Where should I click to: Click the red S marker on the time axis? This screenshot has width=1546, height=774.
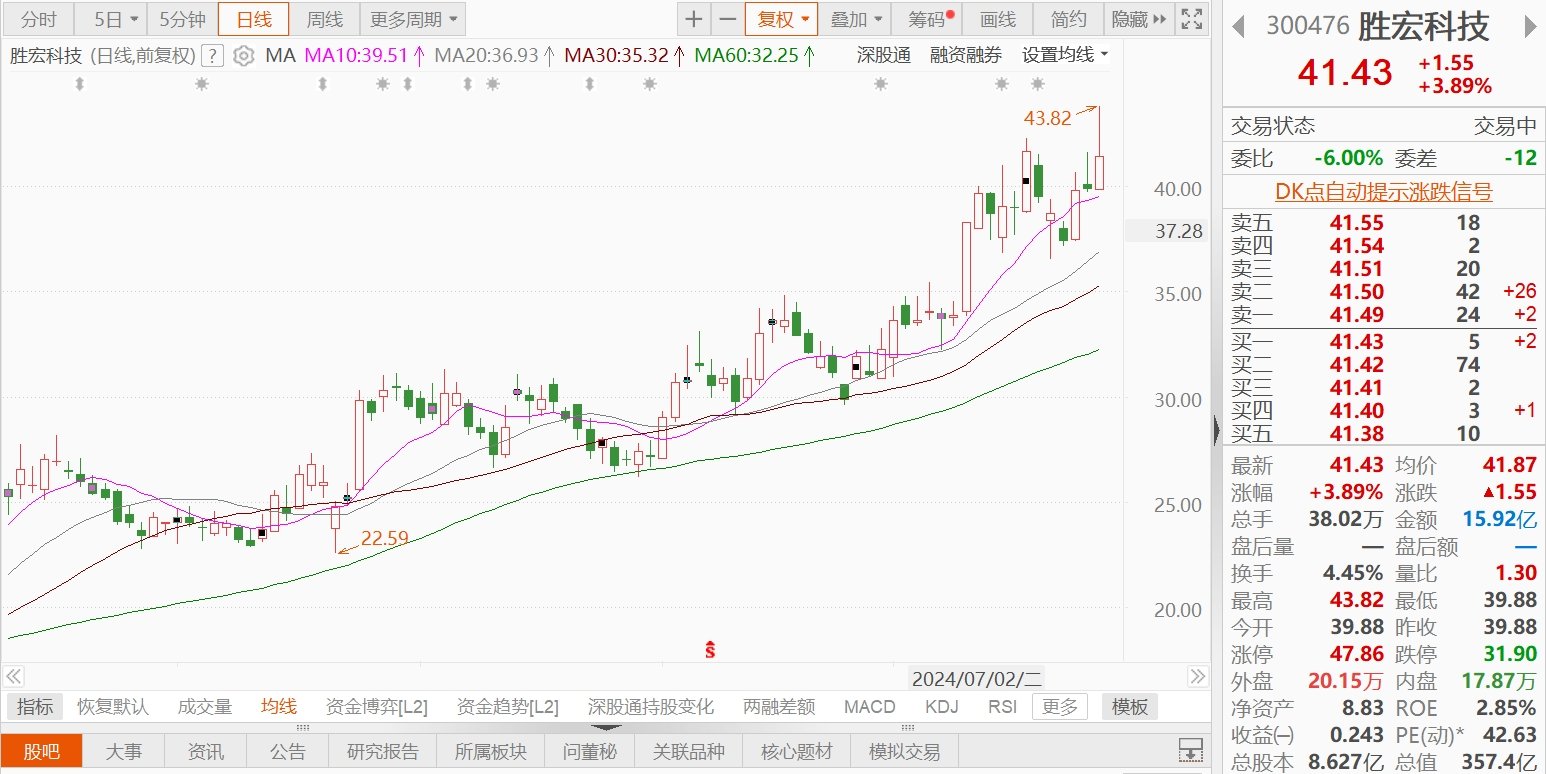(710, 650)
